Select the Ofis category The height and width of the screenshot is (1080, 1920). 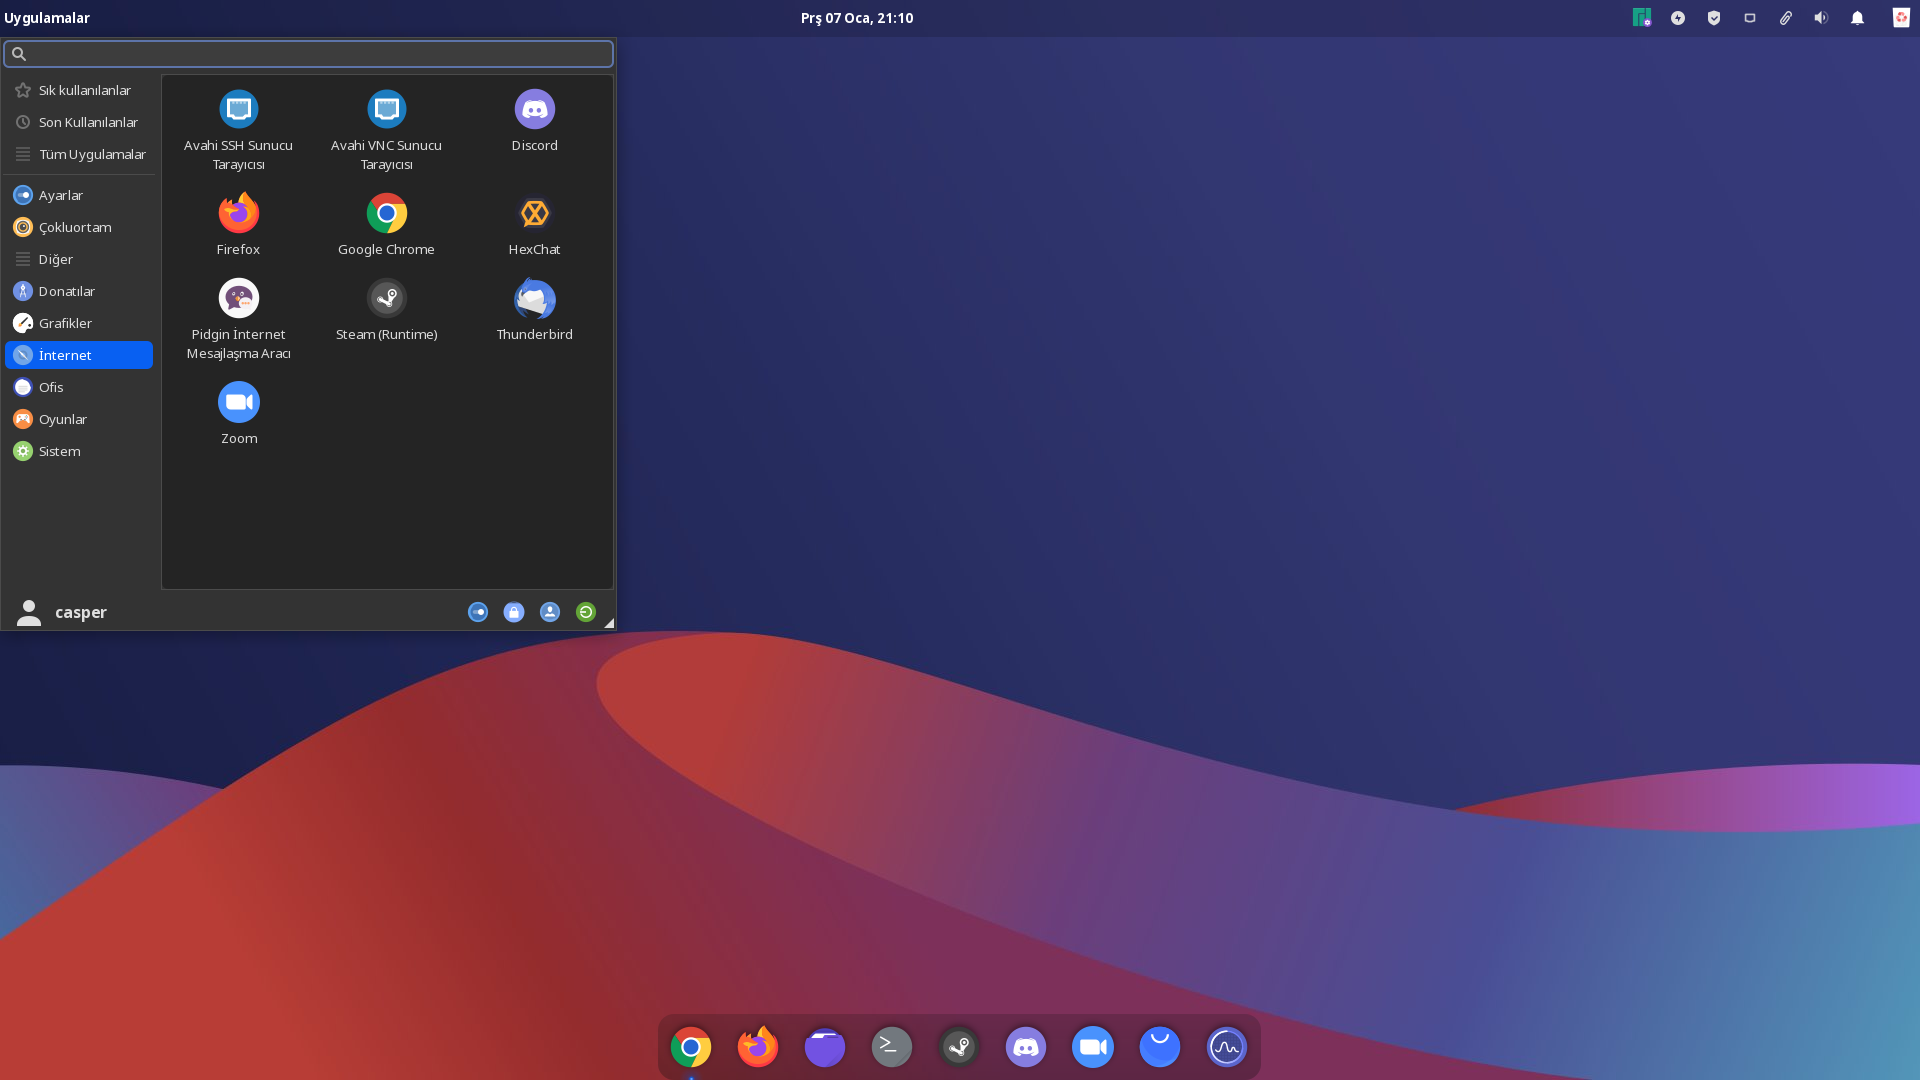(51, 387)
